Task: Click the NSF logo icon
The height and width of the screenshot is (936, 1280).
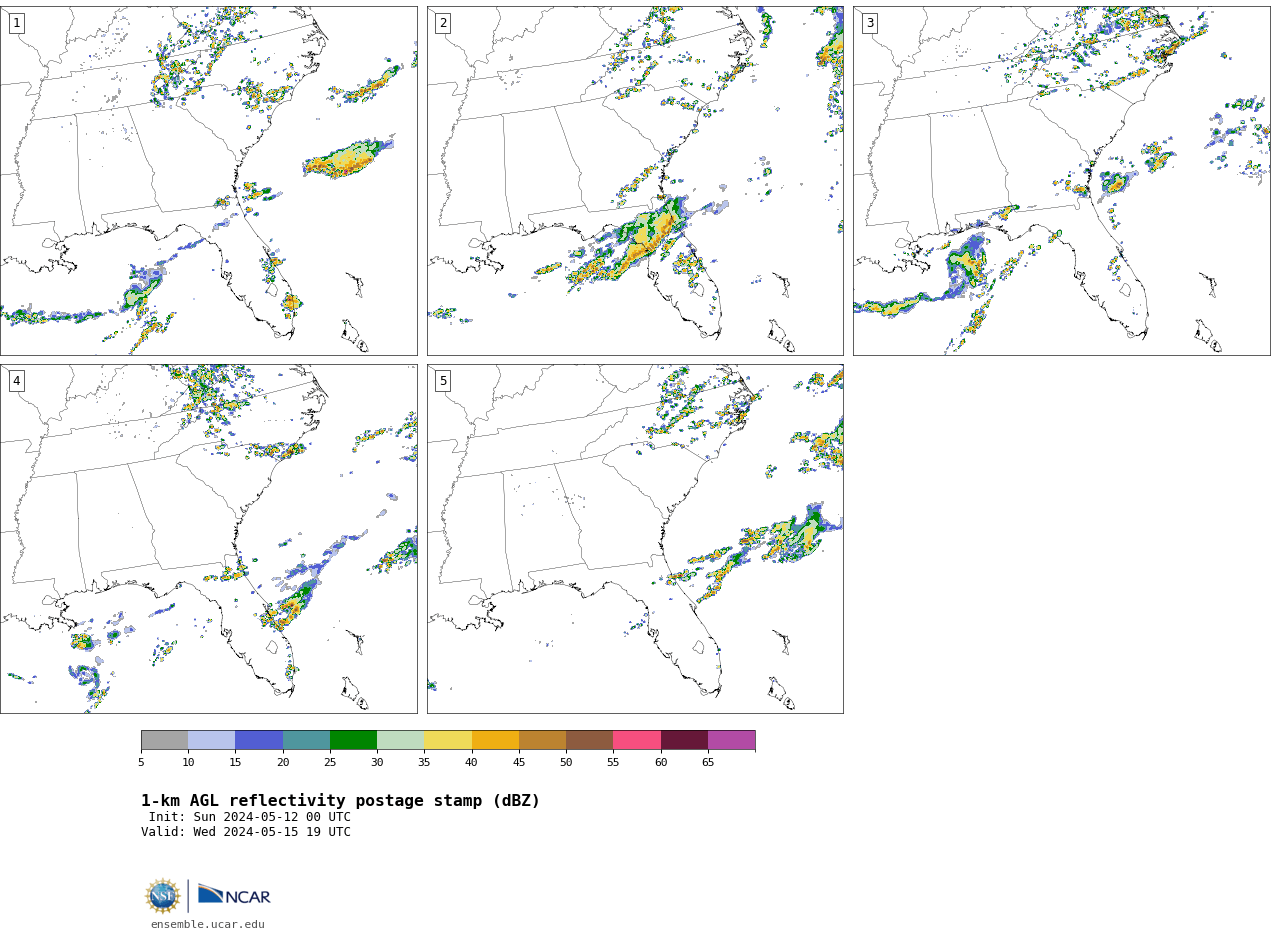Action: [x=163, y=896]
